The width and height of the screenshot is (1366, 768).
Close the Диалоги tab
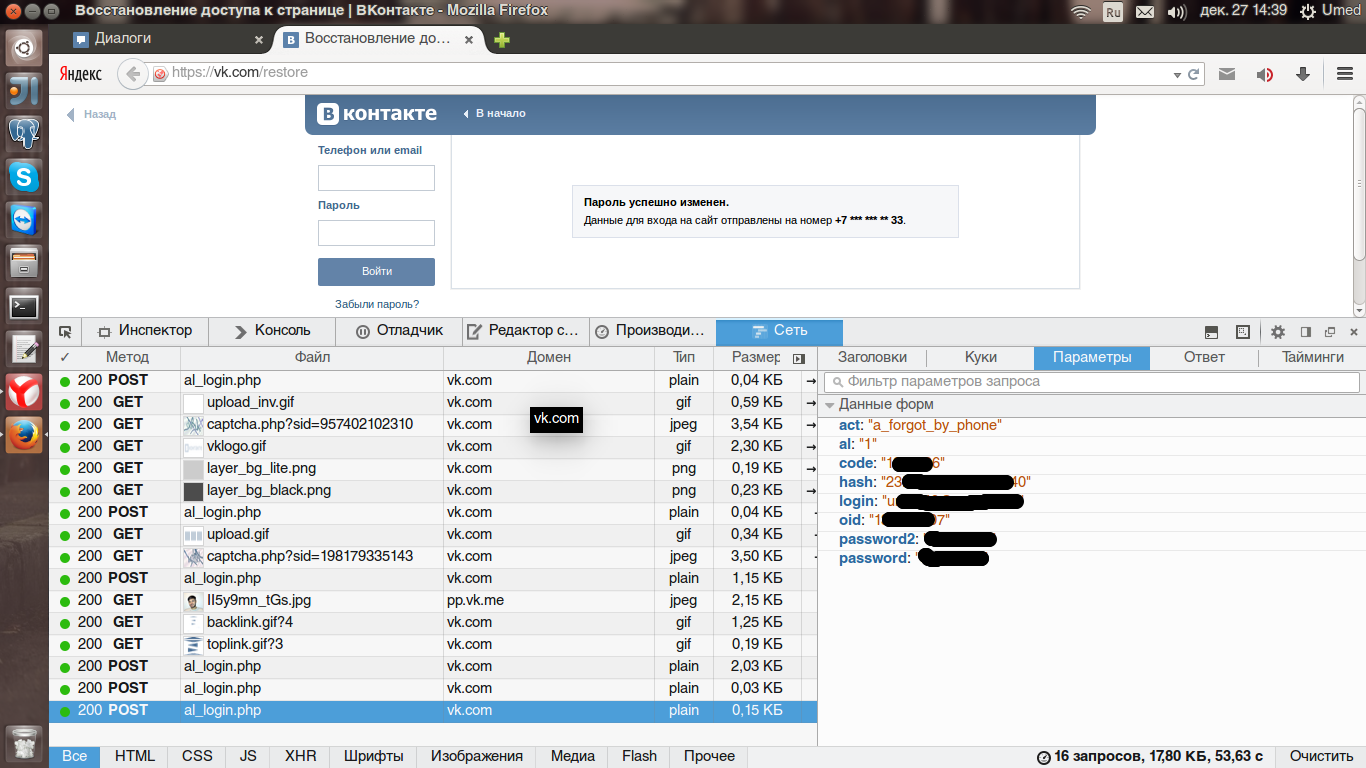(x=259, y=40)
